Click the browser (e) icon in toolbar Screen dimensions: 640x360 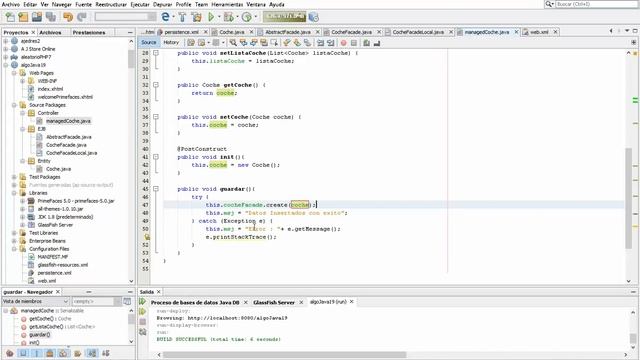click(165, 17)
